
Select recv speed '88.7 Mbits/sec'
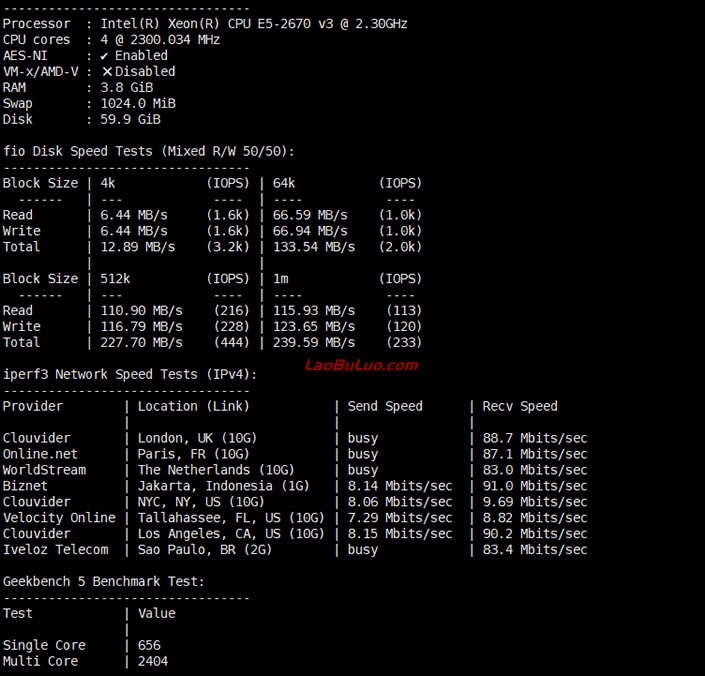click(535, 439)
